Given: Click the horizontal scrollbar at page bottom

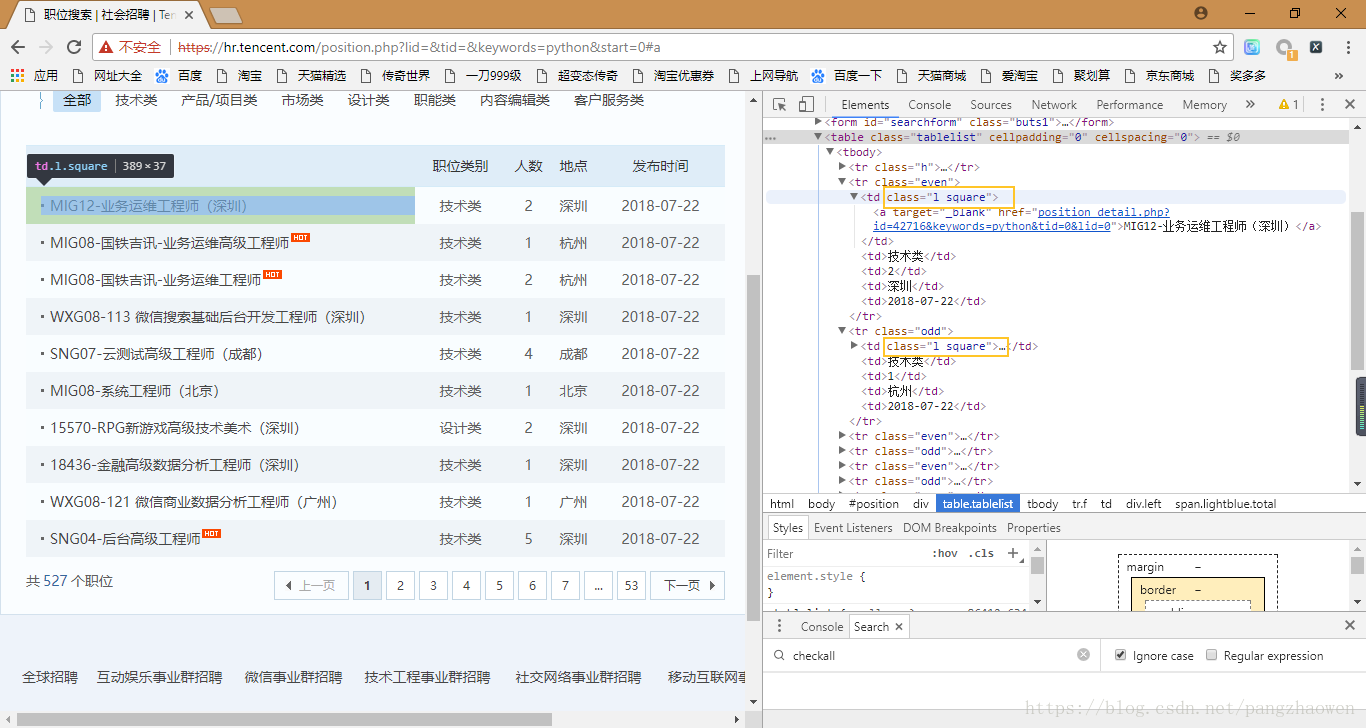Looking at the screenshot, I should click(284, 719).
